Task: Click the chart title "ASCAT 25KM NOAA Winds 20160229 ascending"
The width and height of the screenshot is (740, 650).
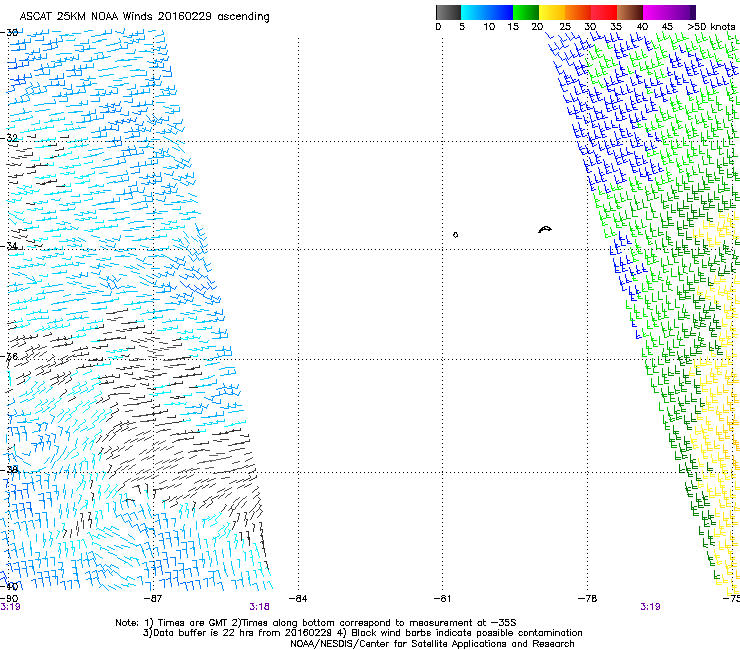Action: point(144,17)
